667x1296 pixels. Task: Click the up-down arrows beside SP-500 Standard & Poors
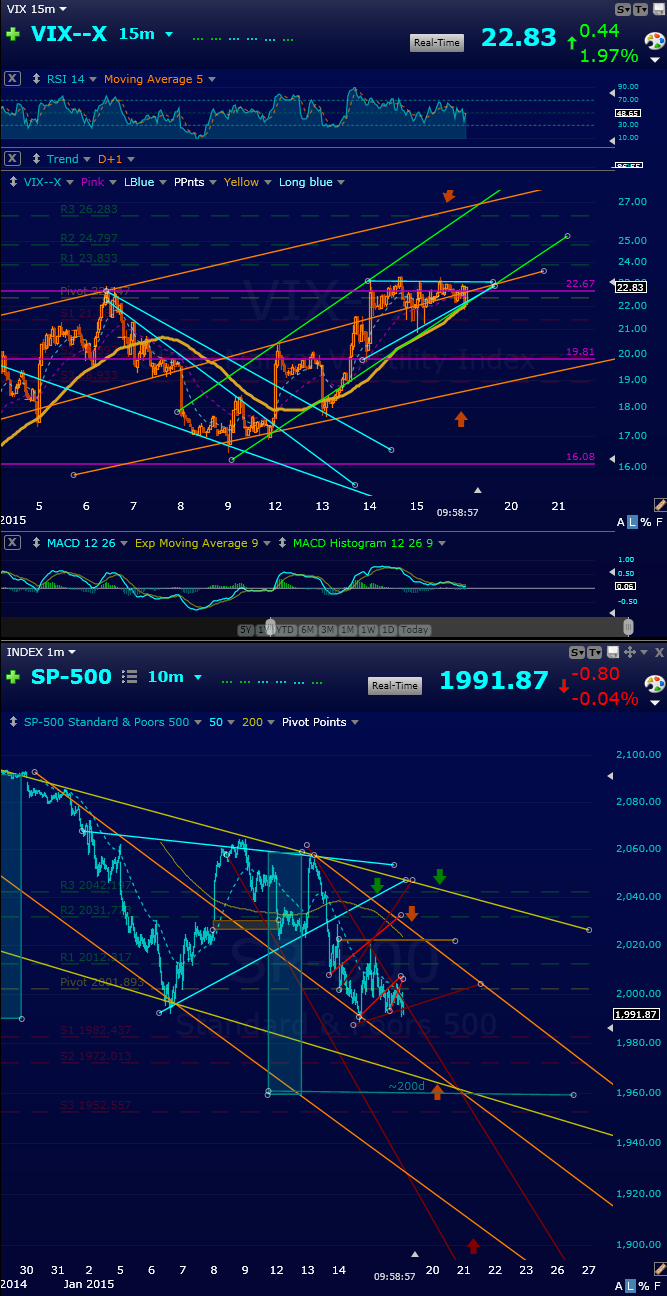(x=14, y=722)
